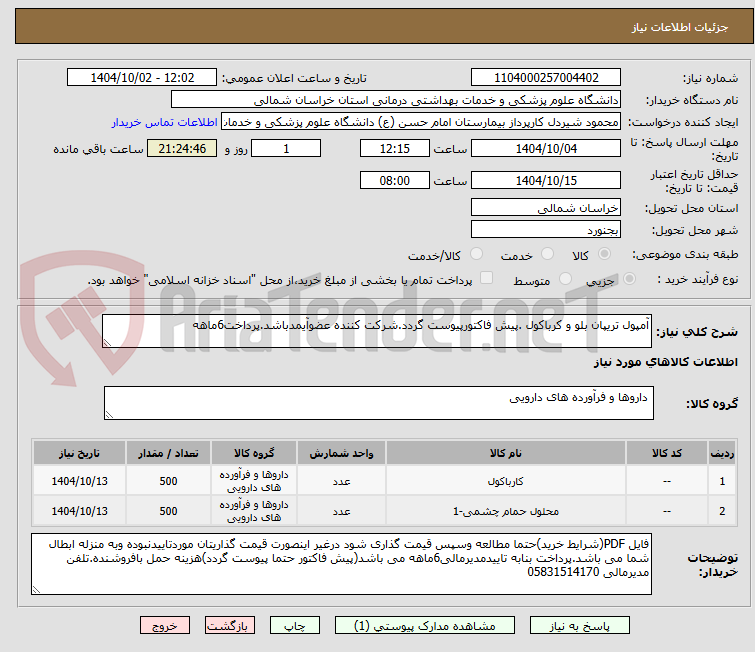
Task: Click the خروج exit button
Action: click(x=165, y=626)
